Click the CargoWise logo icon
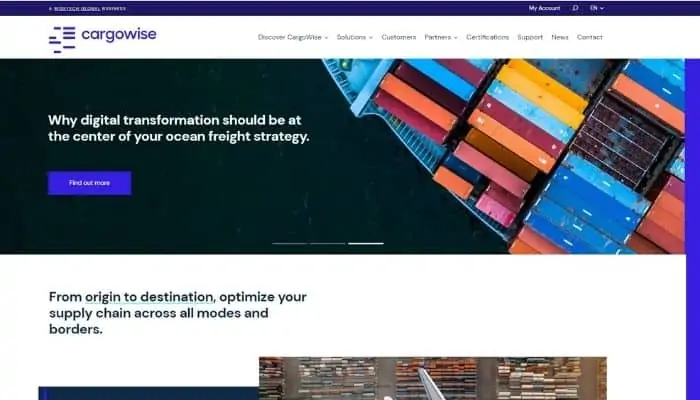Image resolution: width=700 pixels, height=400 pixels. click(62, 39)
